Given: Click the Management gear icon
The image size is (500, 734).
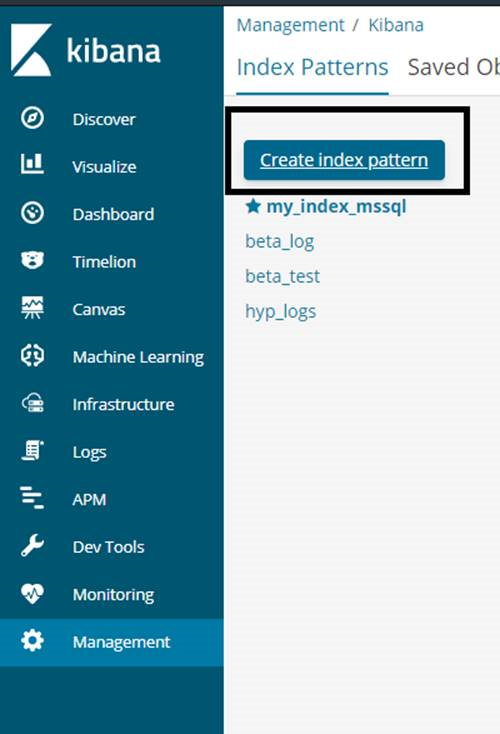Looking at the screenshot, I should click(x=32, y=641).
